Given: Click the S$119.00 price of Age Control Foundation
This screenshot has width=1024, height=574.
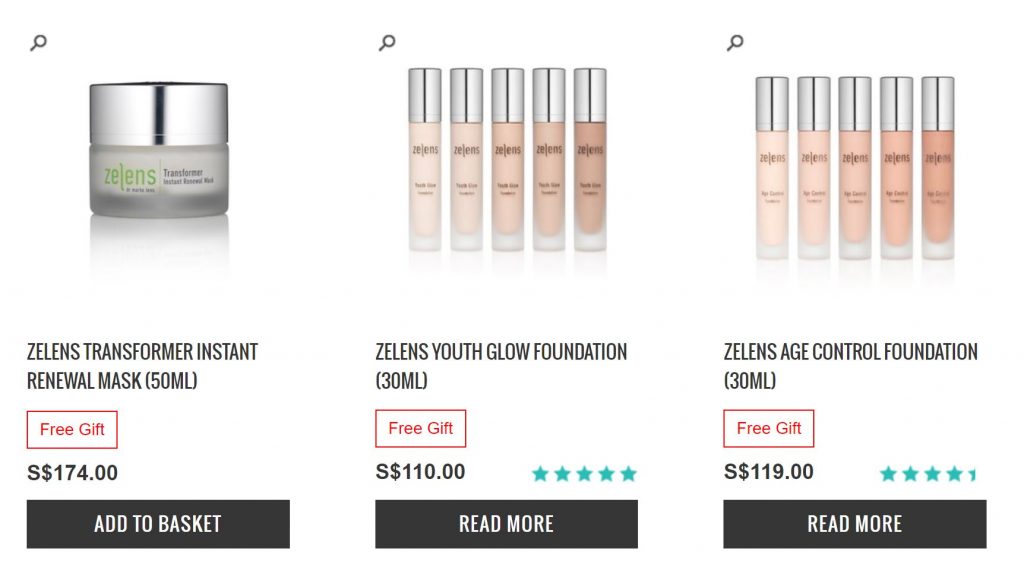Looking at the screenshot, I should coord(769,472).
